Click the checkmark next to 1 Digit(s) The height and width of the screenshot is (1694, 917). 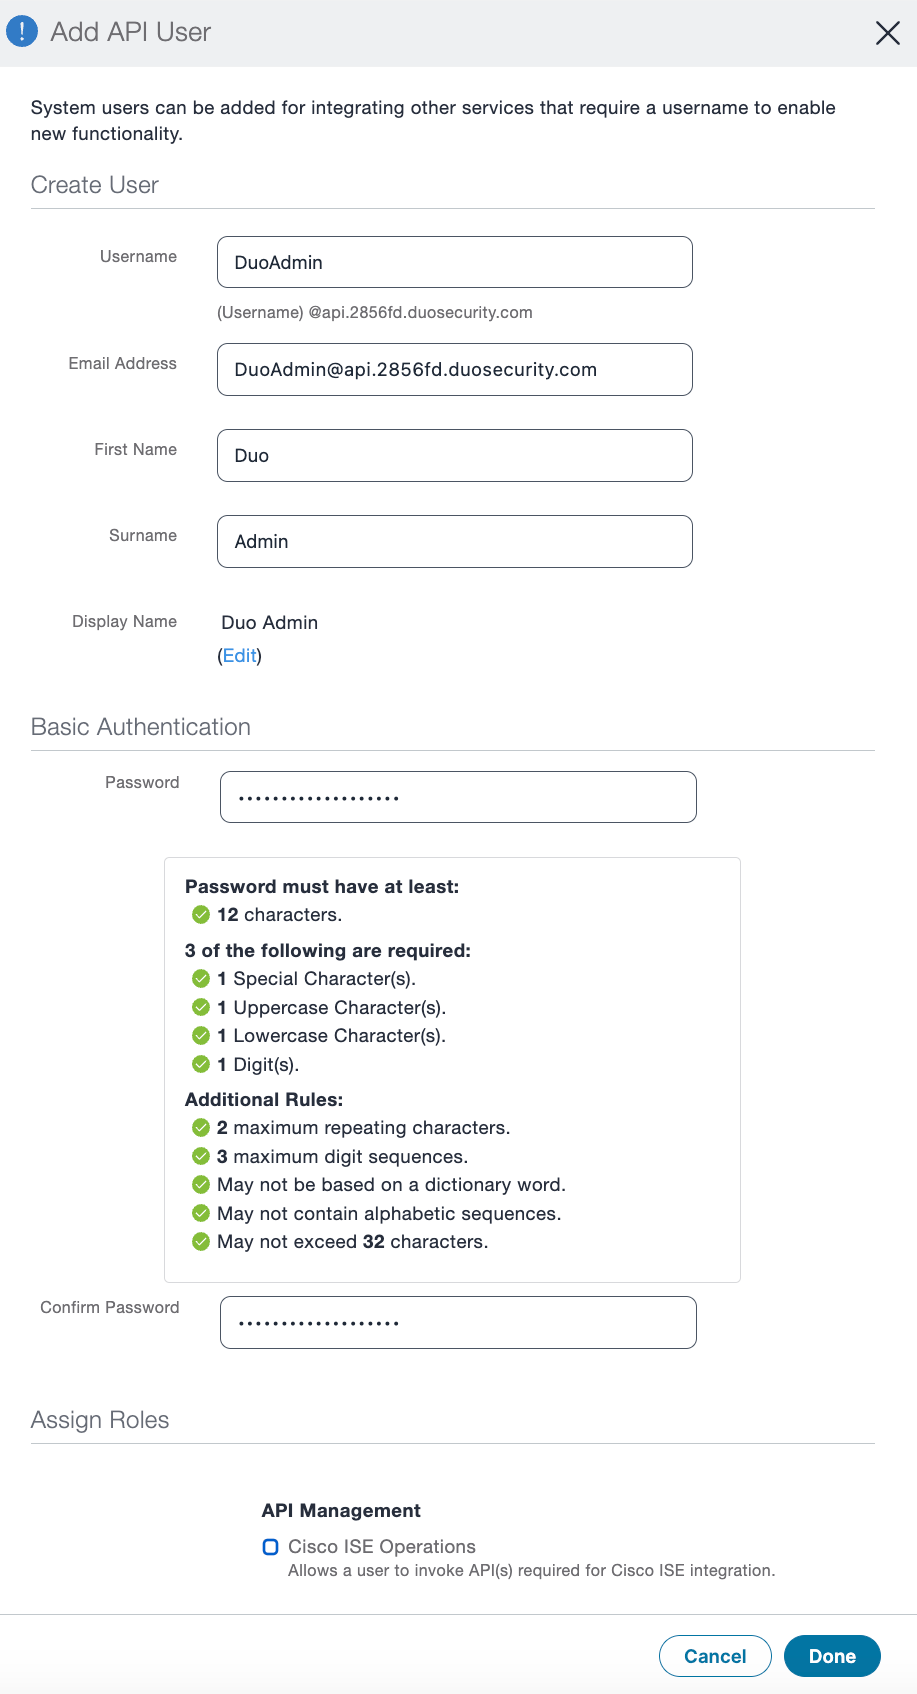click(x=200, y=1064)
